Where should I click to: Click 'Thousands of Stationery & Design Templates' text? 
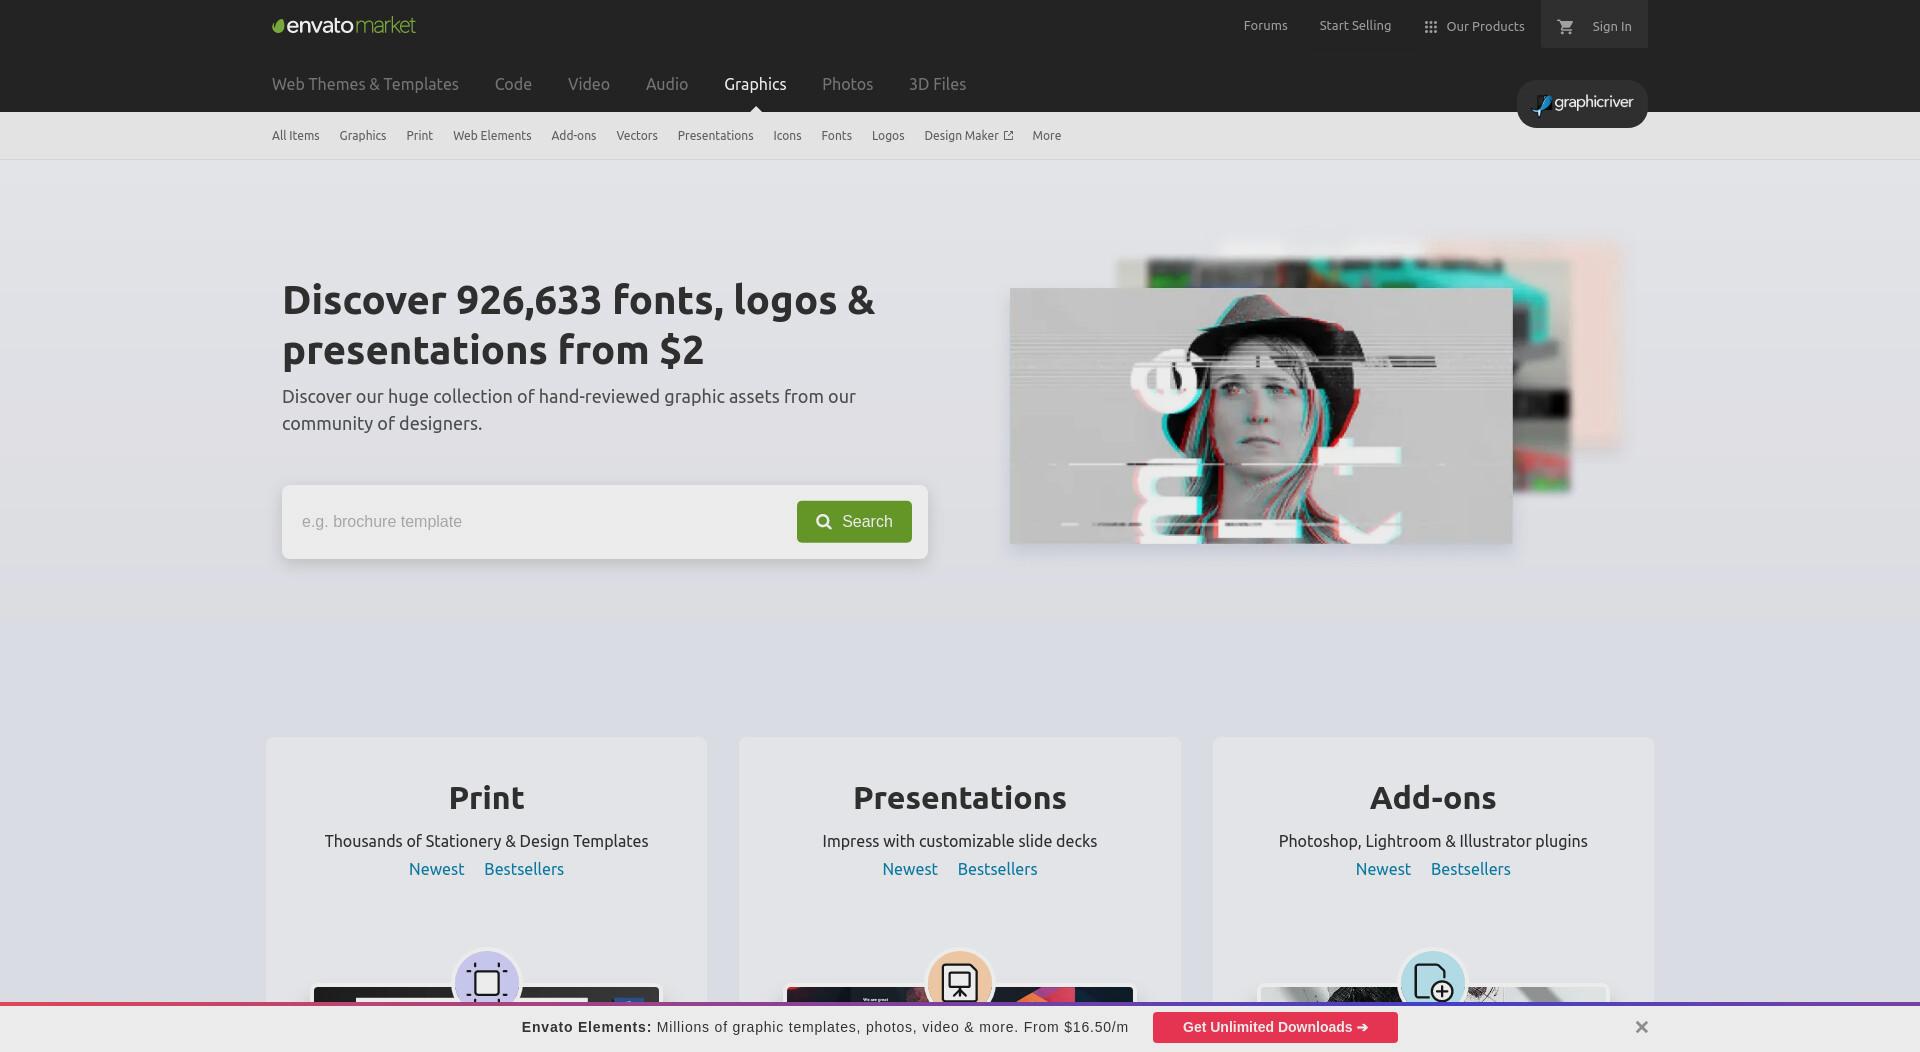click(486, 841)
